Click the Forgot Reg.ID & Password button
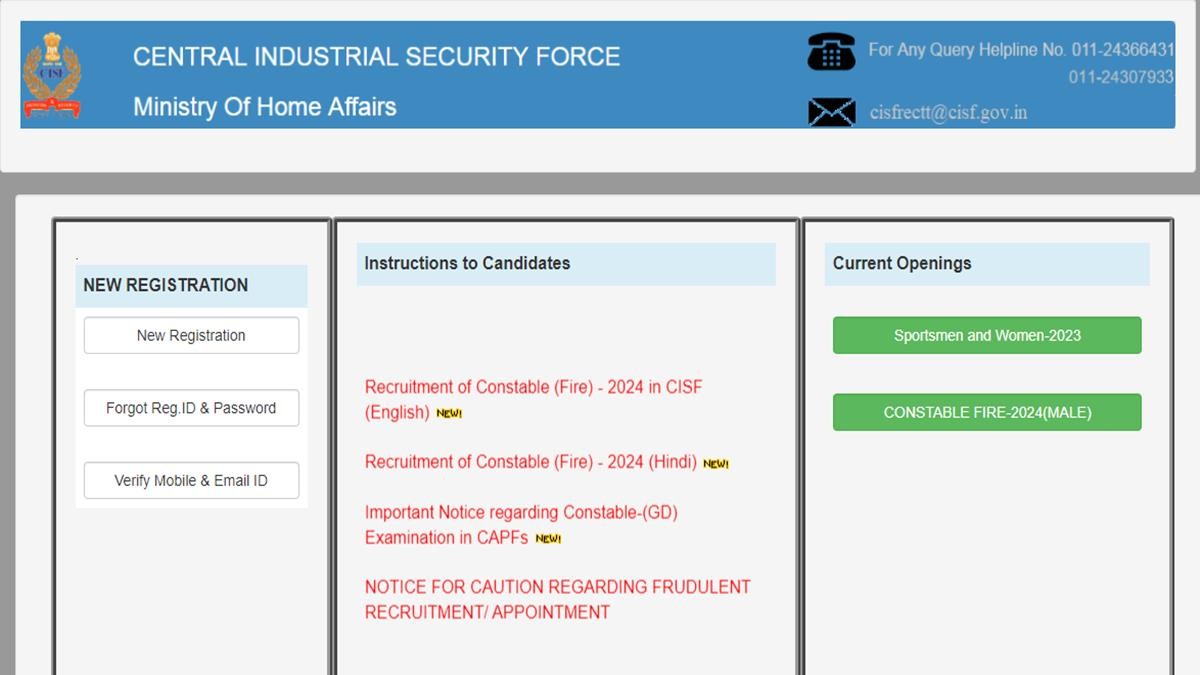Screen dimensions: 1200x675 (191, 408)
